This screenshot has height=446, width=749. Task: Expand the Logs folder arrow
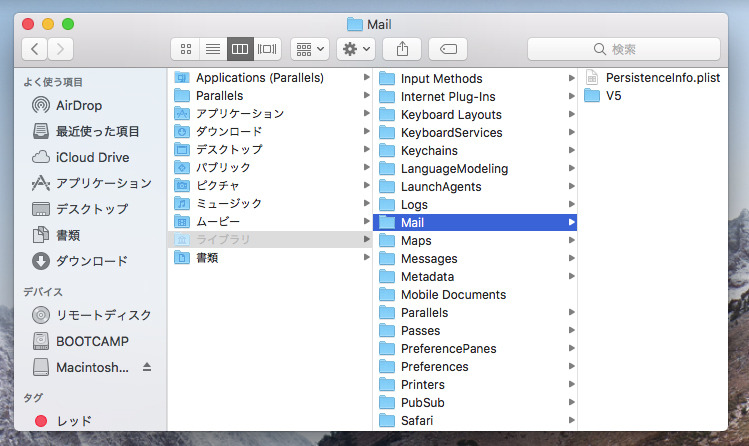(571, 204)
